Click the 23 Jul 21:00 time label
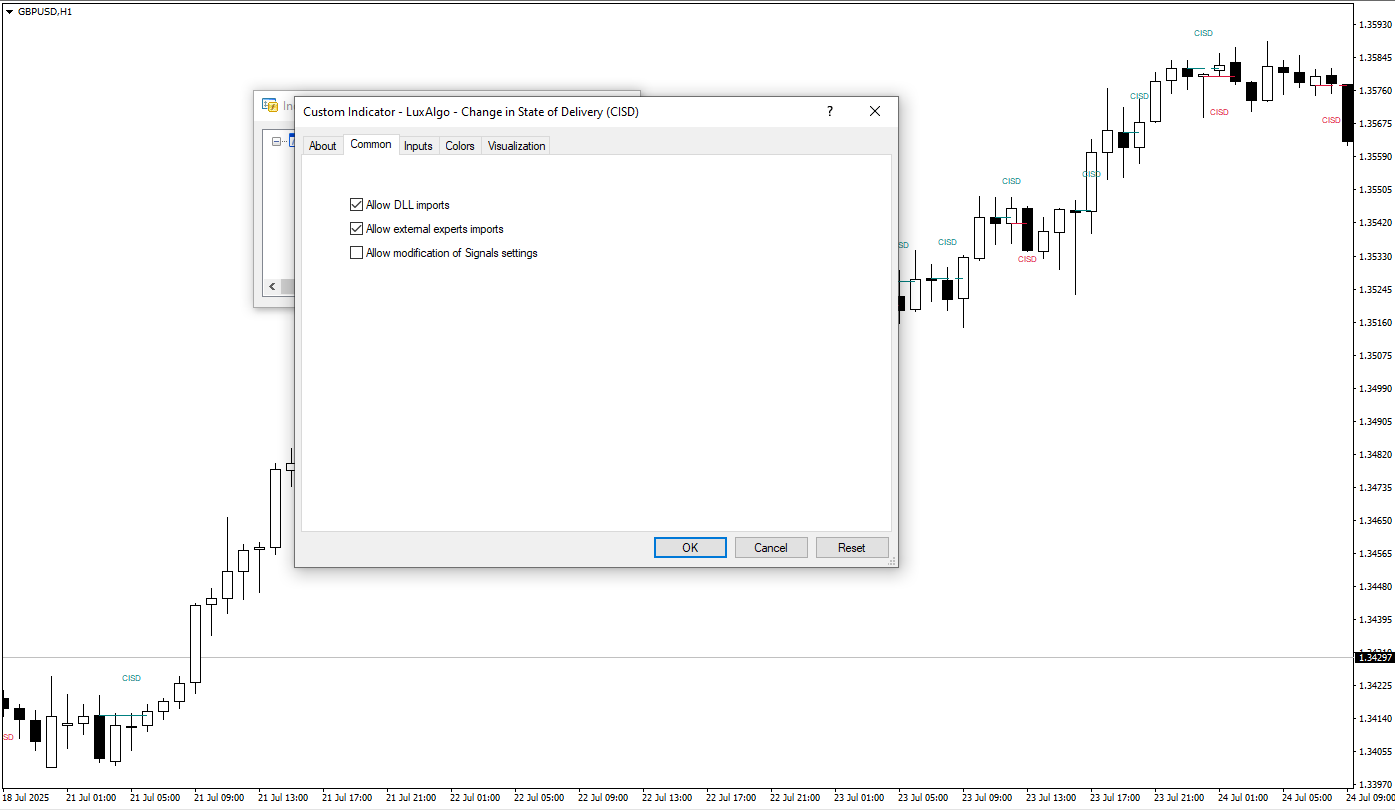This screenshot has width=1395, height=811. [x=1179, y=798]
